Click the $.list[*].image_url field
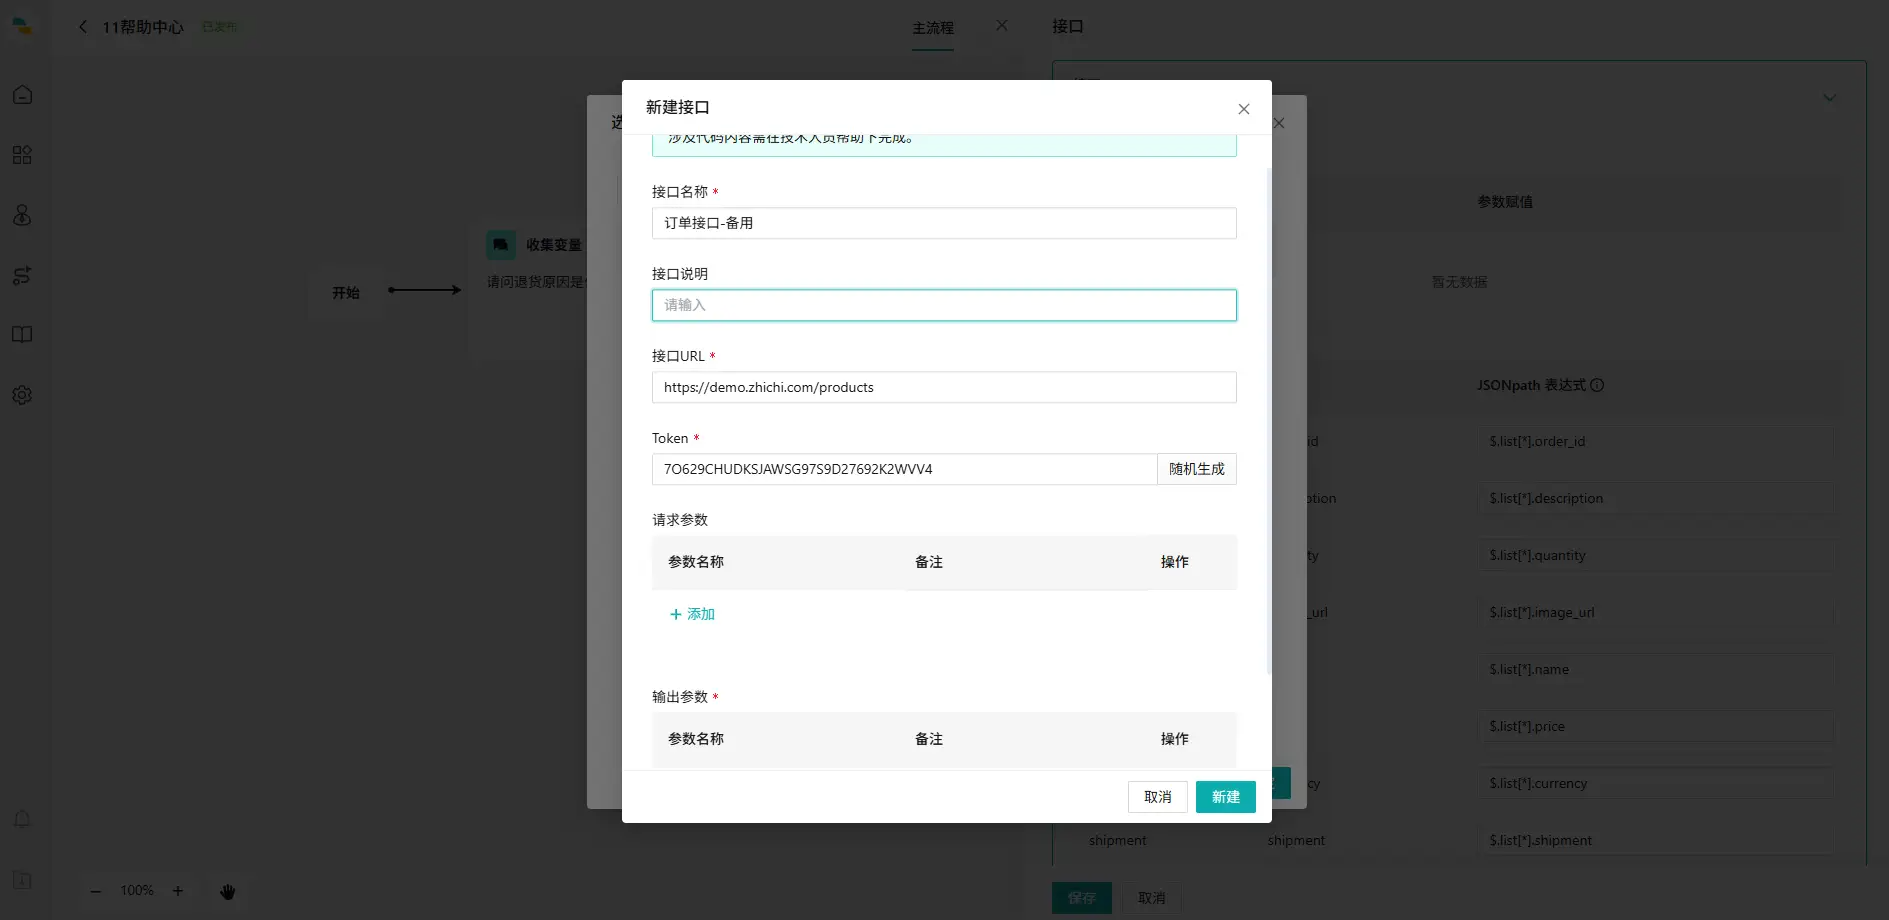1889x920 pixels. tap(1656, 612)
